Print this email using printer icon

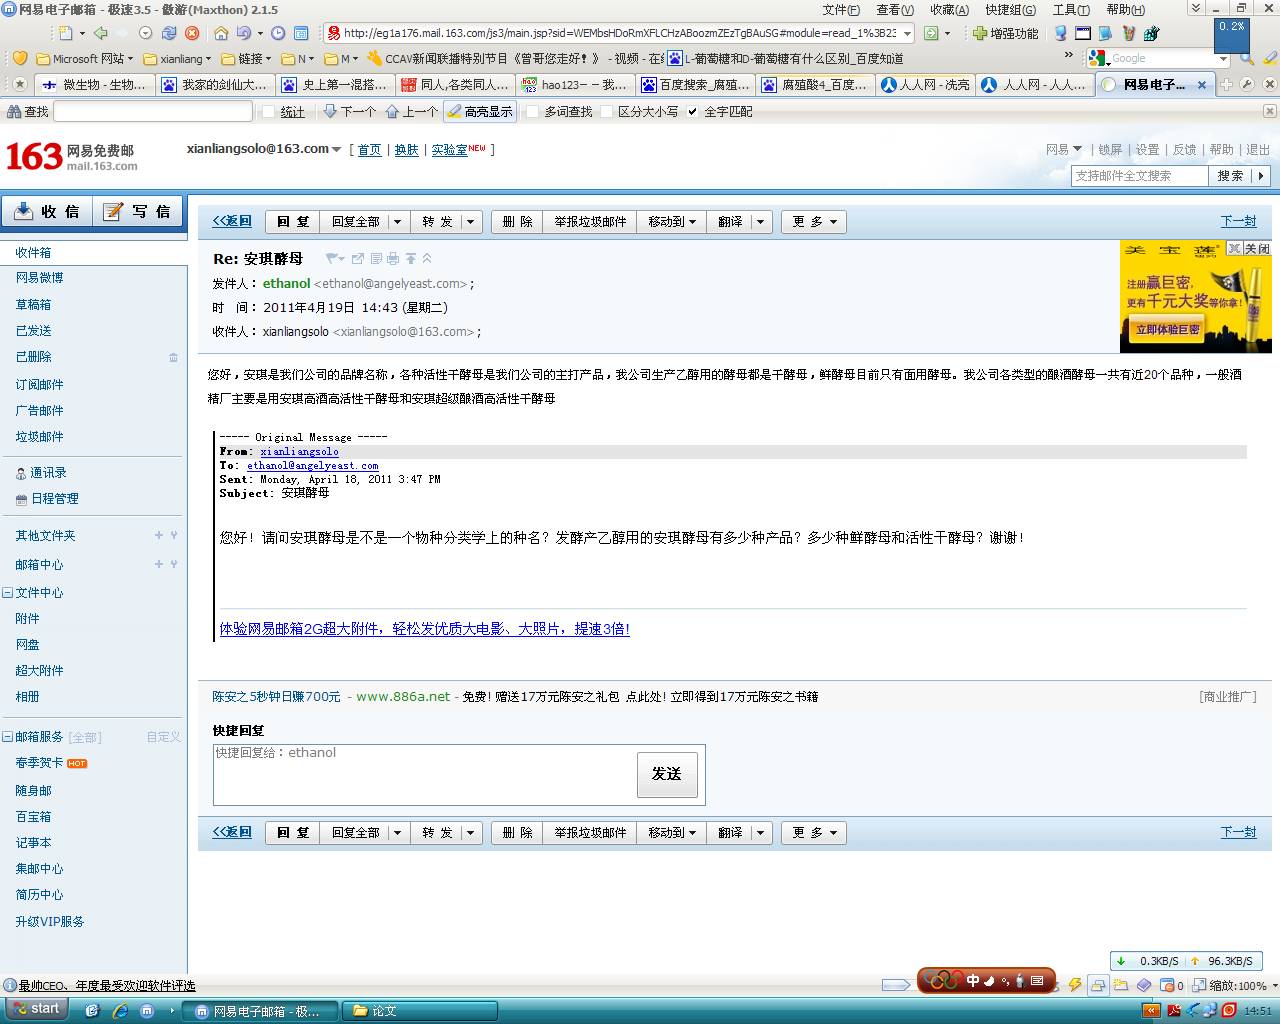(x=393, y=259)
